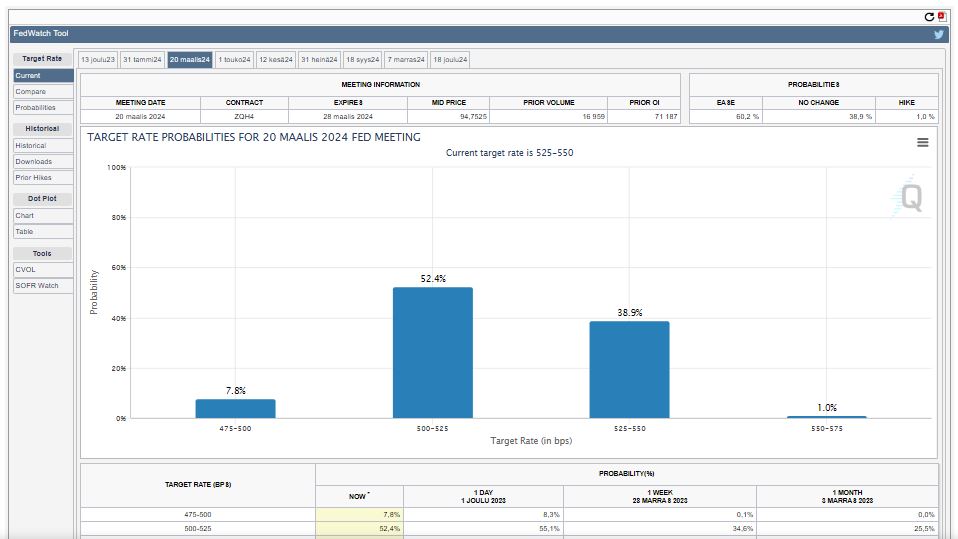
Task: Click the 550-575 bar in chart
Action: (827, 417)
